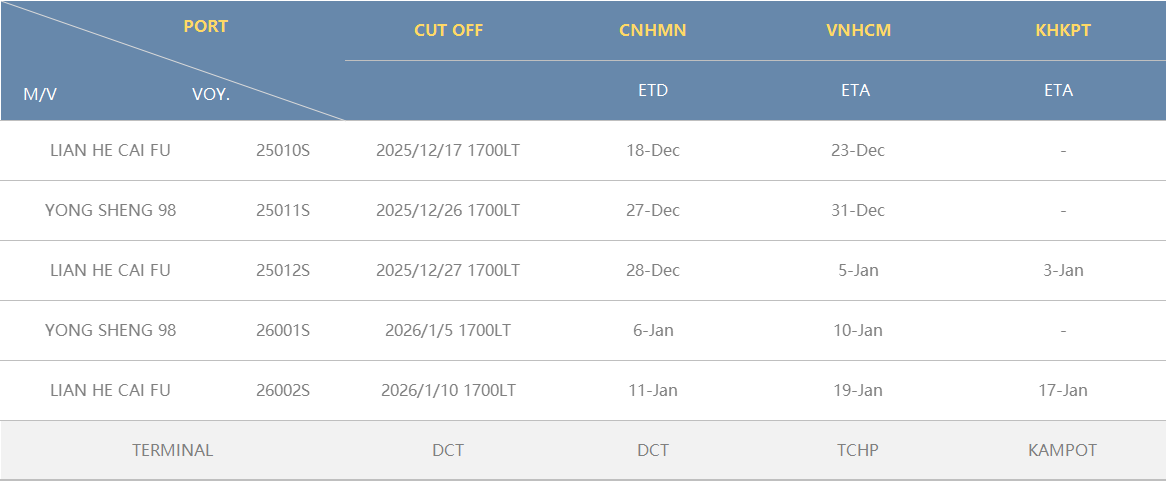This screenshot has width=1166, height=481.
Task: Select the TERMINAL row label
Action: point(172,450)
